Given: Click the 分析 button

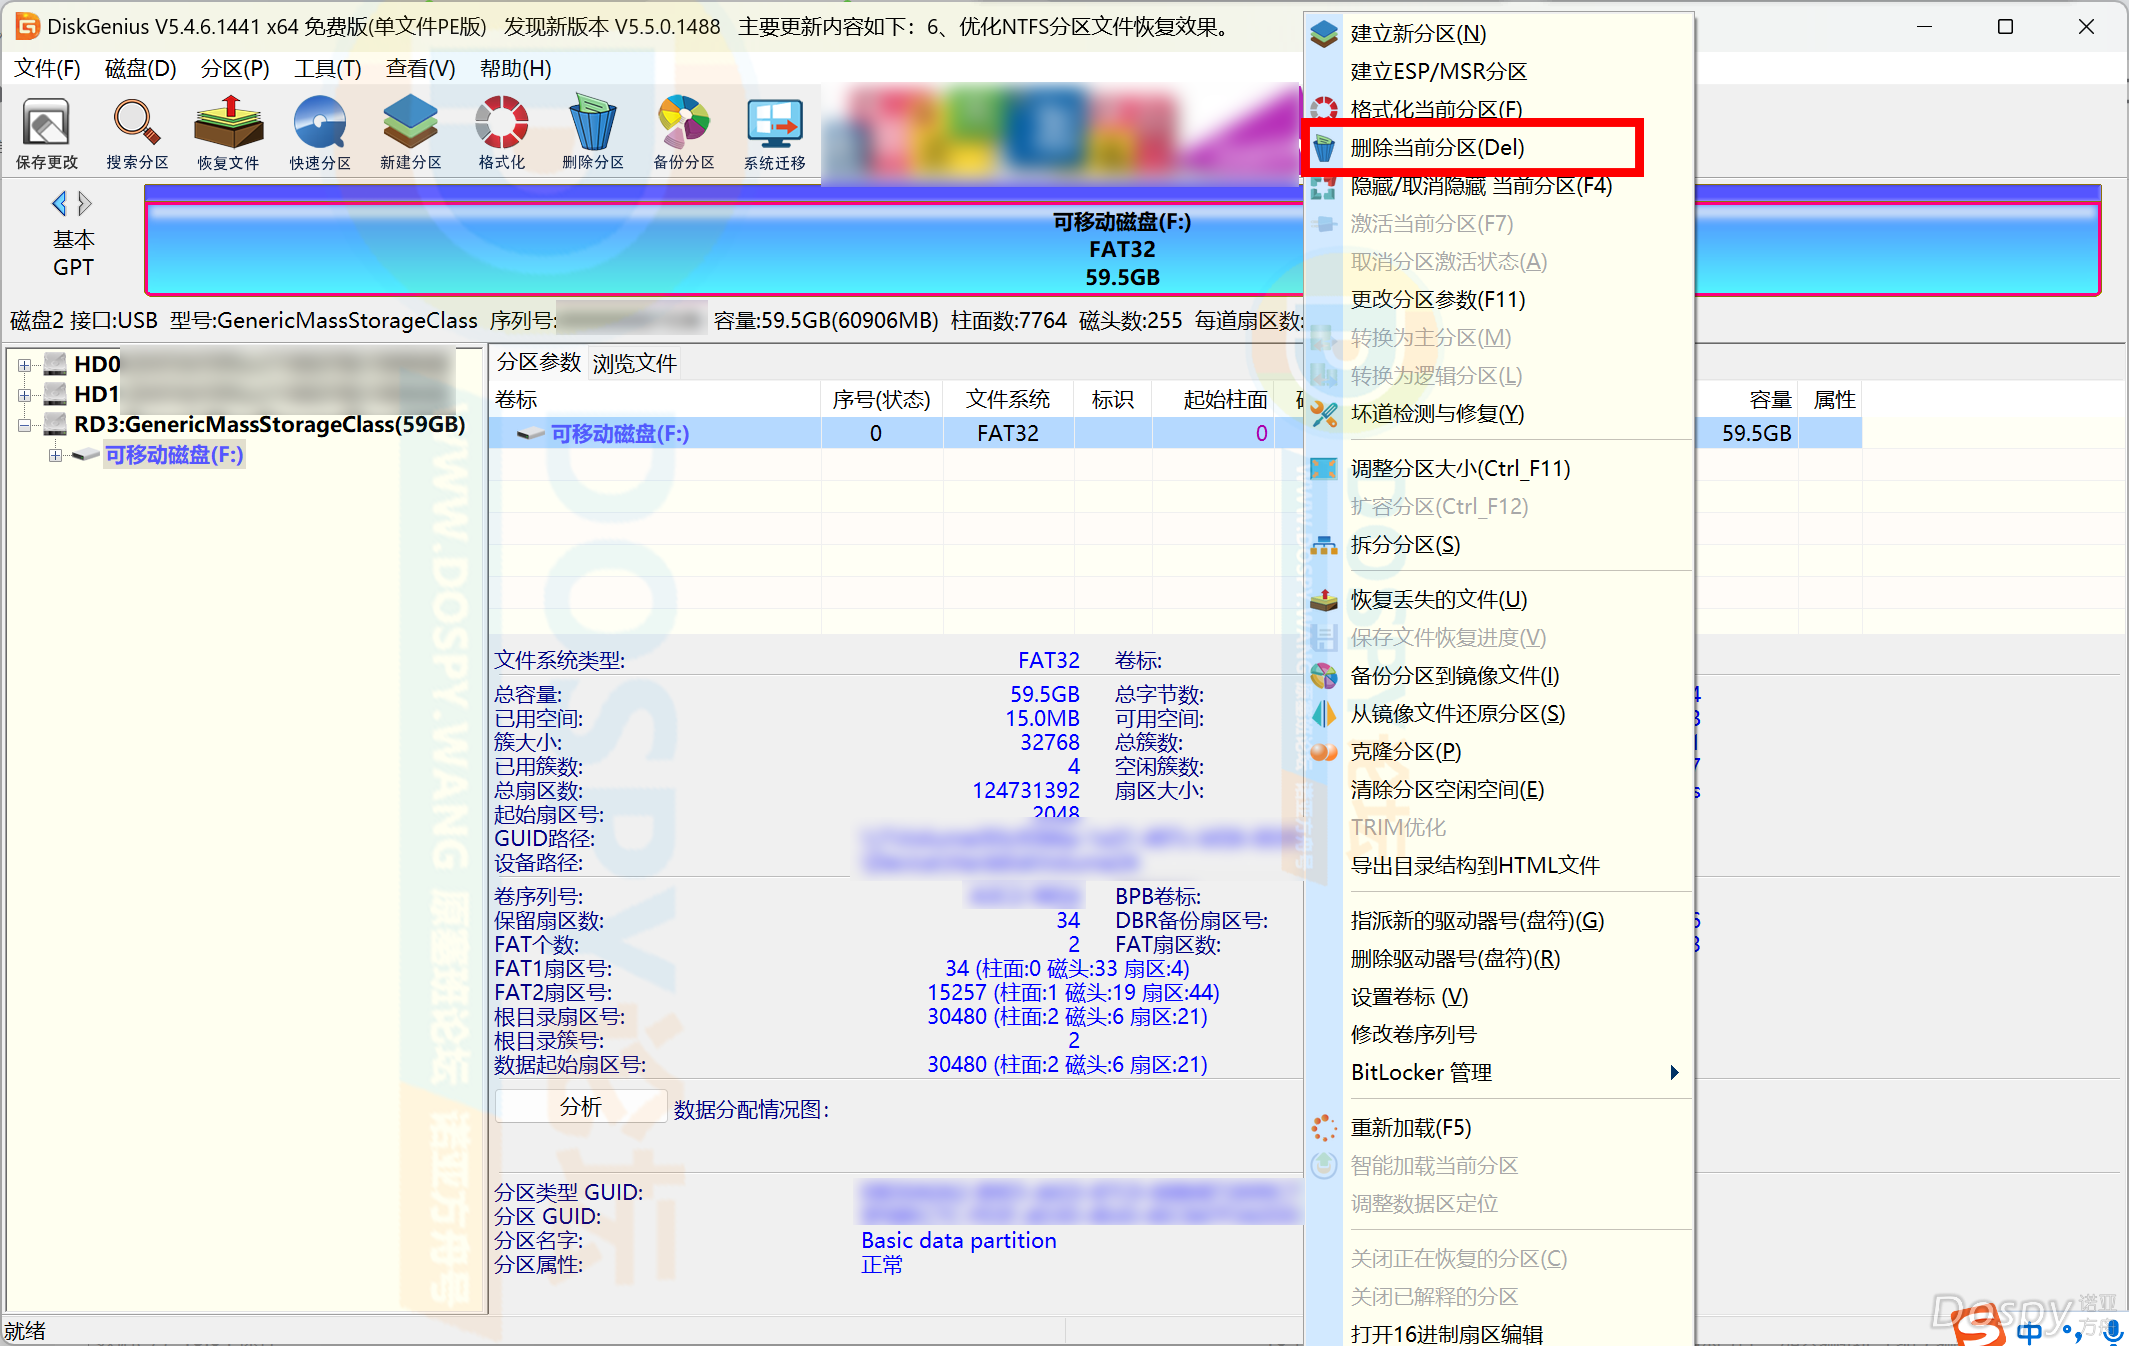Looking at the screenshot, I should click(x=581, y=1107).
